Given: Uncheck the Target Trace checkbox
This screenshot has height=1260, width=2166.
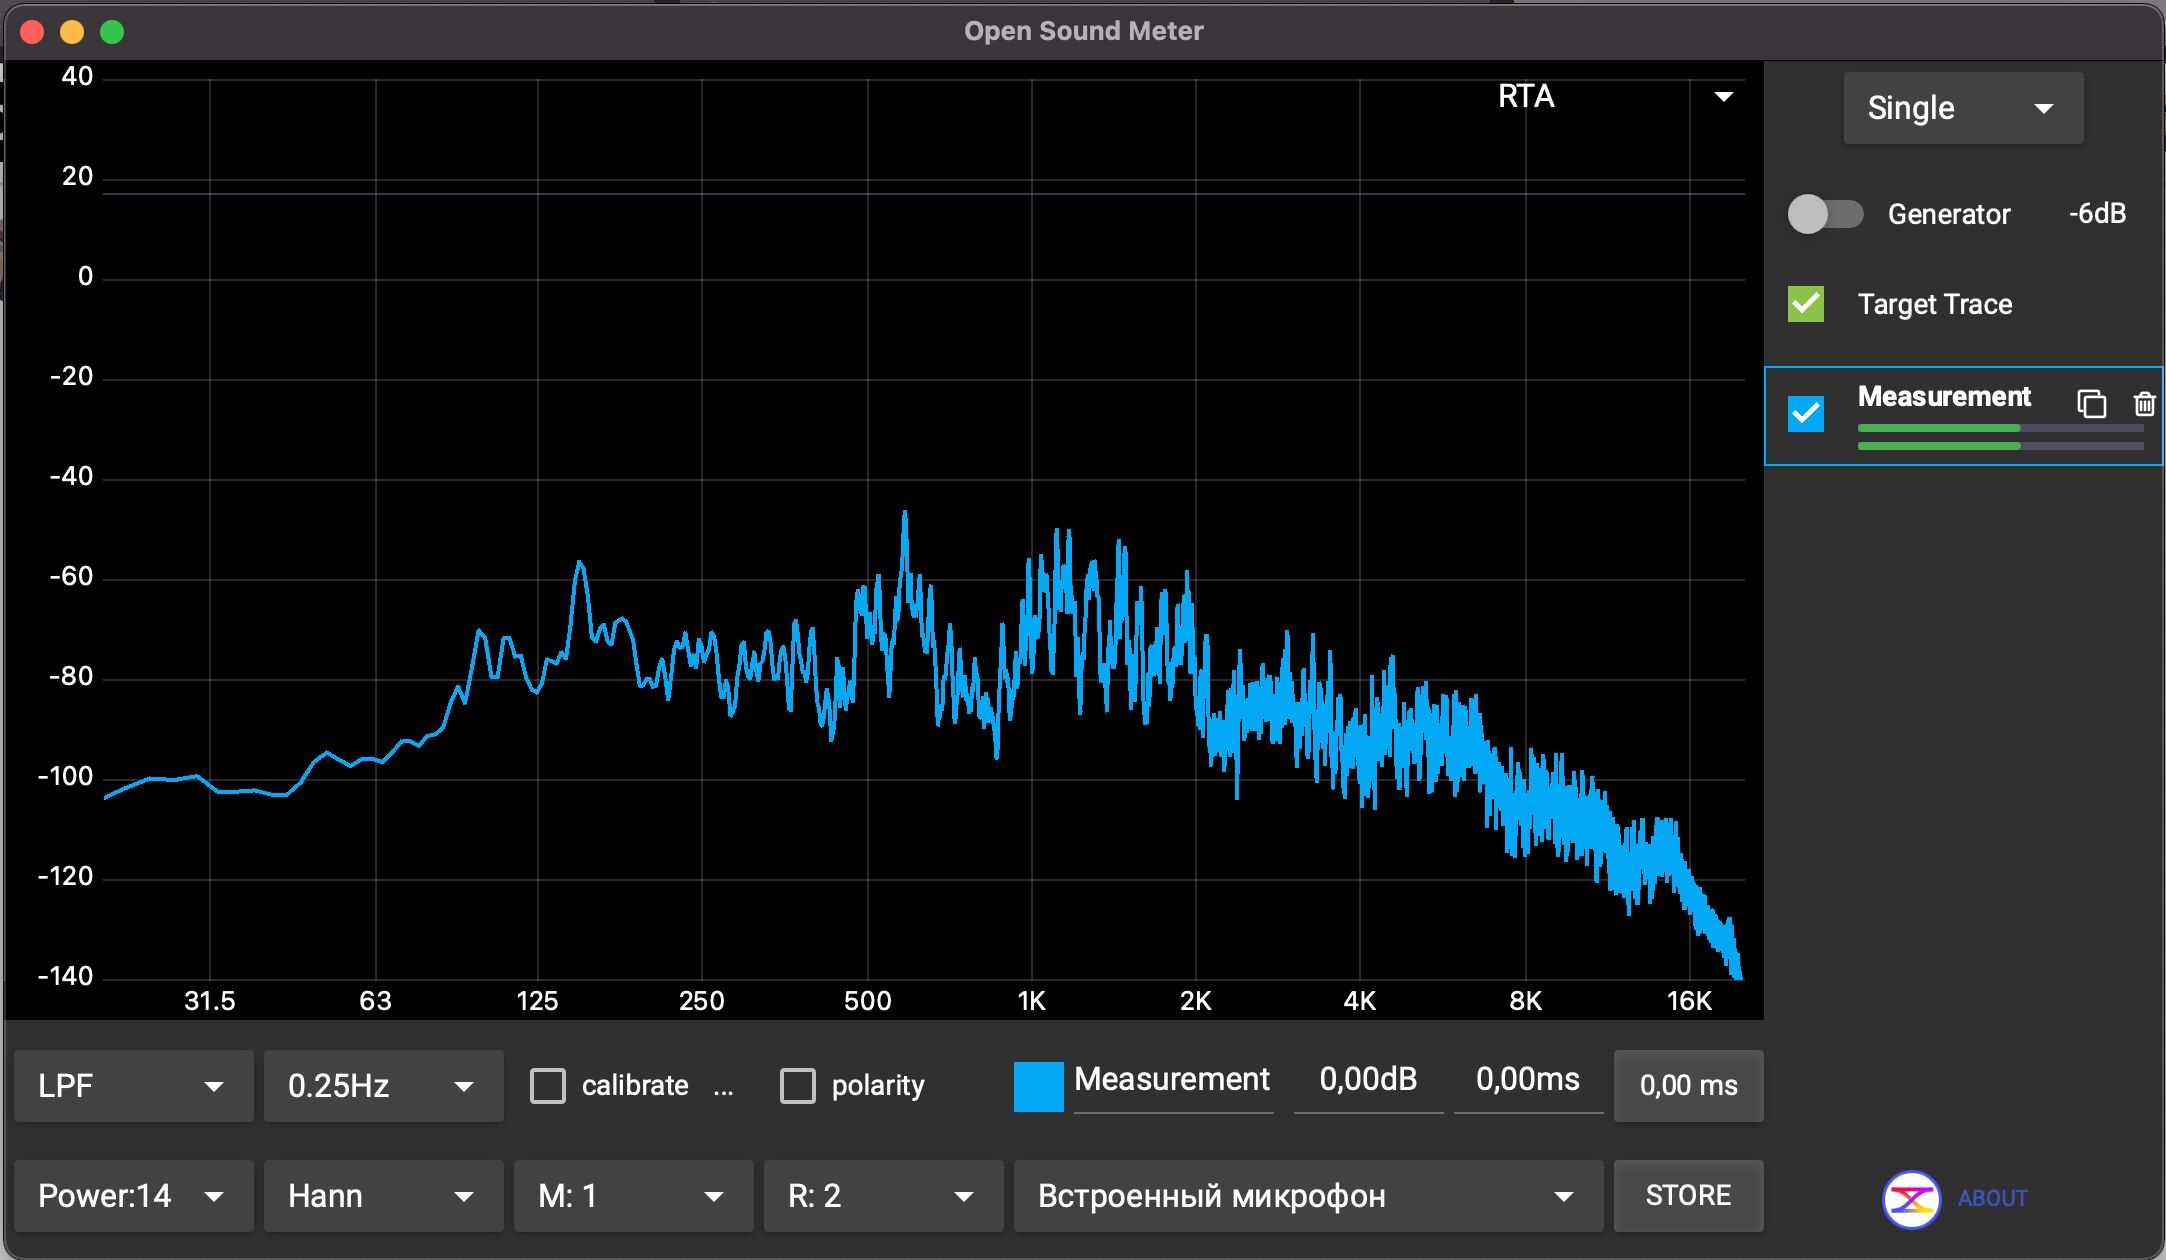Looking at the screenshot, I should [x=1806, y=304].
